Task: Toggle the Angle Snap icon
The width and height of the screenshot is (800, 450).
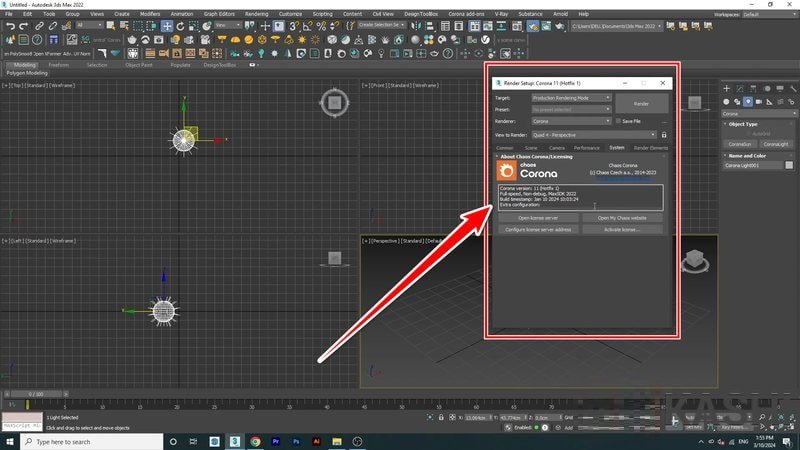Action: point(307,26)
